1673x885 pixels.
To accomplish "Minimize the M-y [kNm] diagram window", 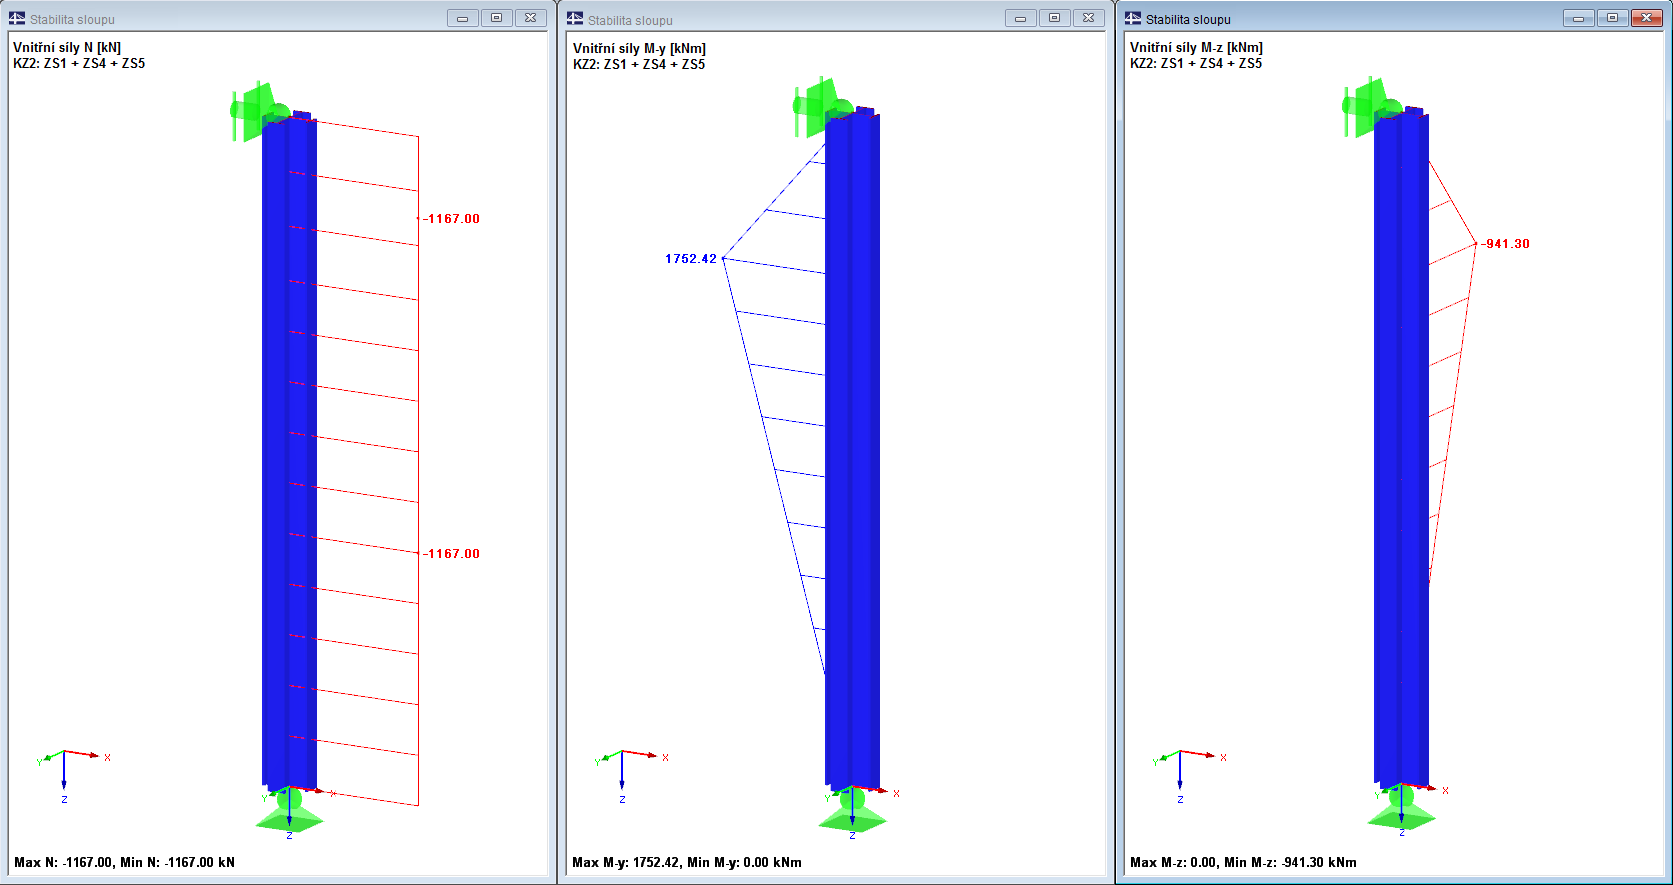I will 1020,18.
